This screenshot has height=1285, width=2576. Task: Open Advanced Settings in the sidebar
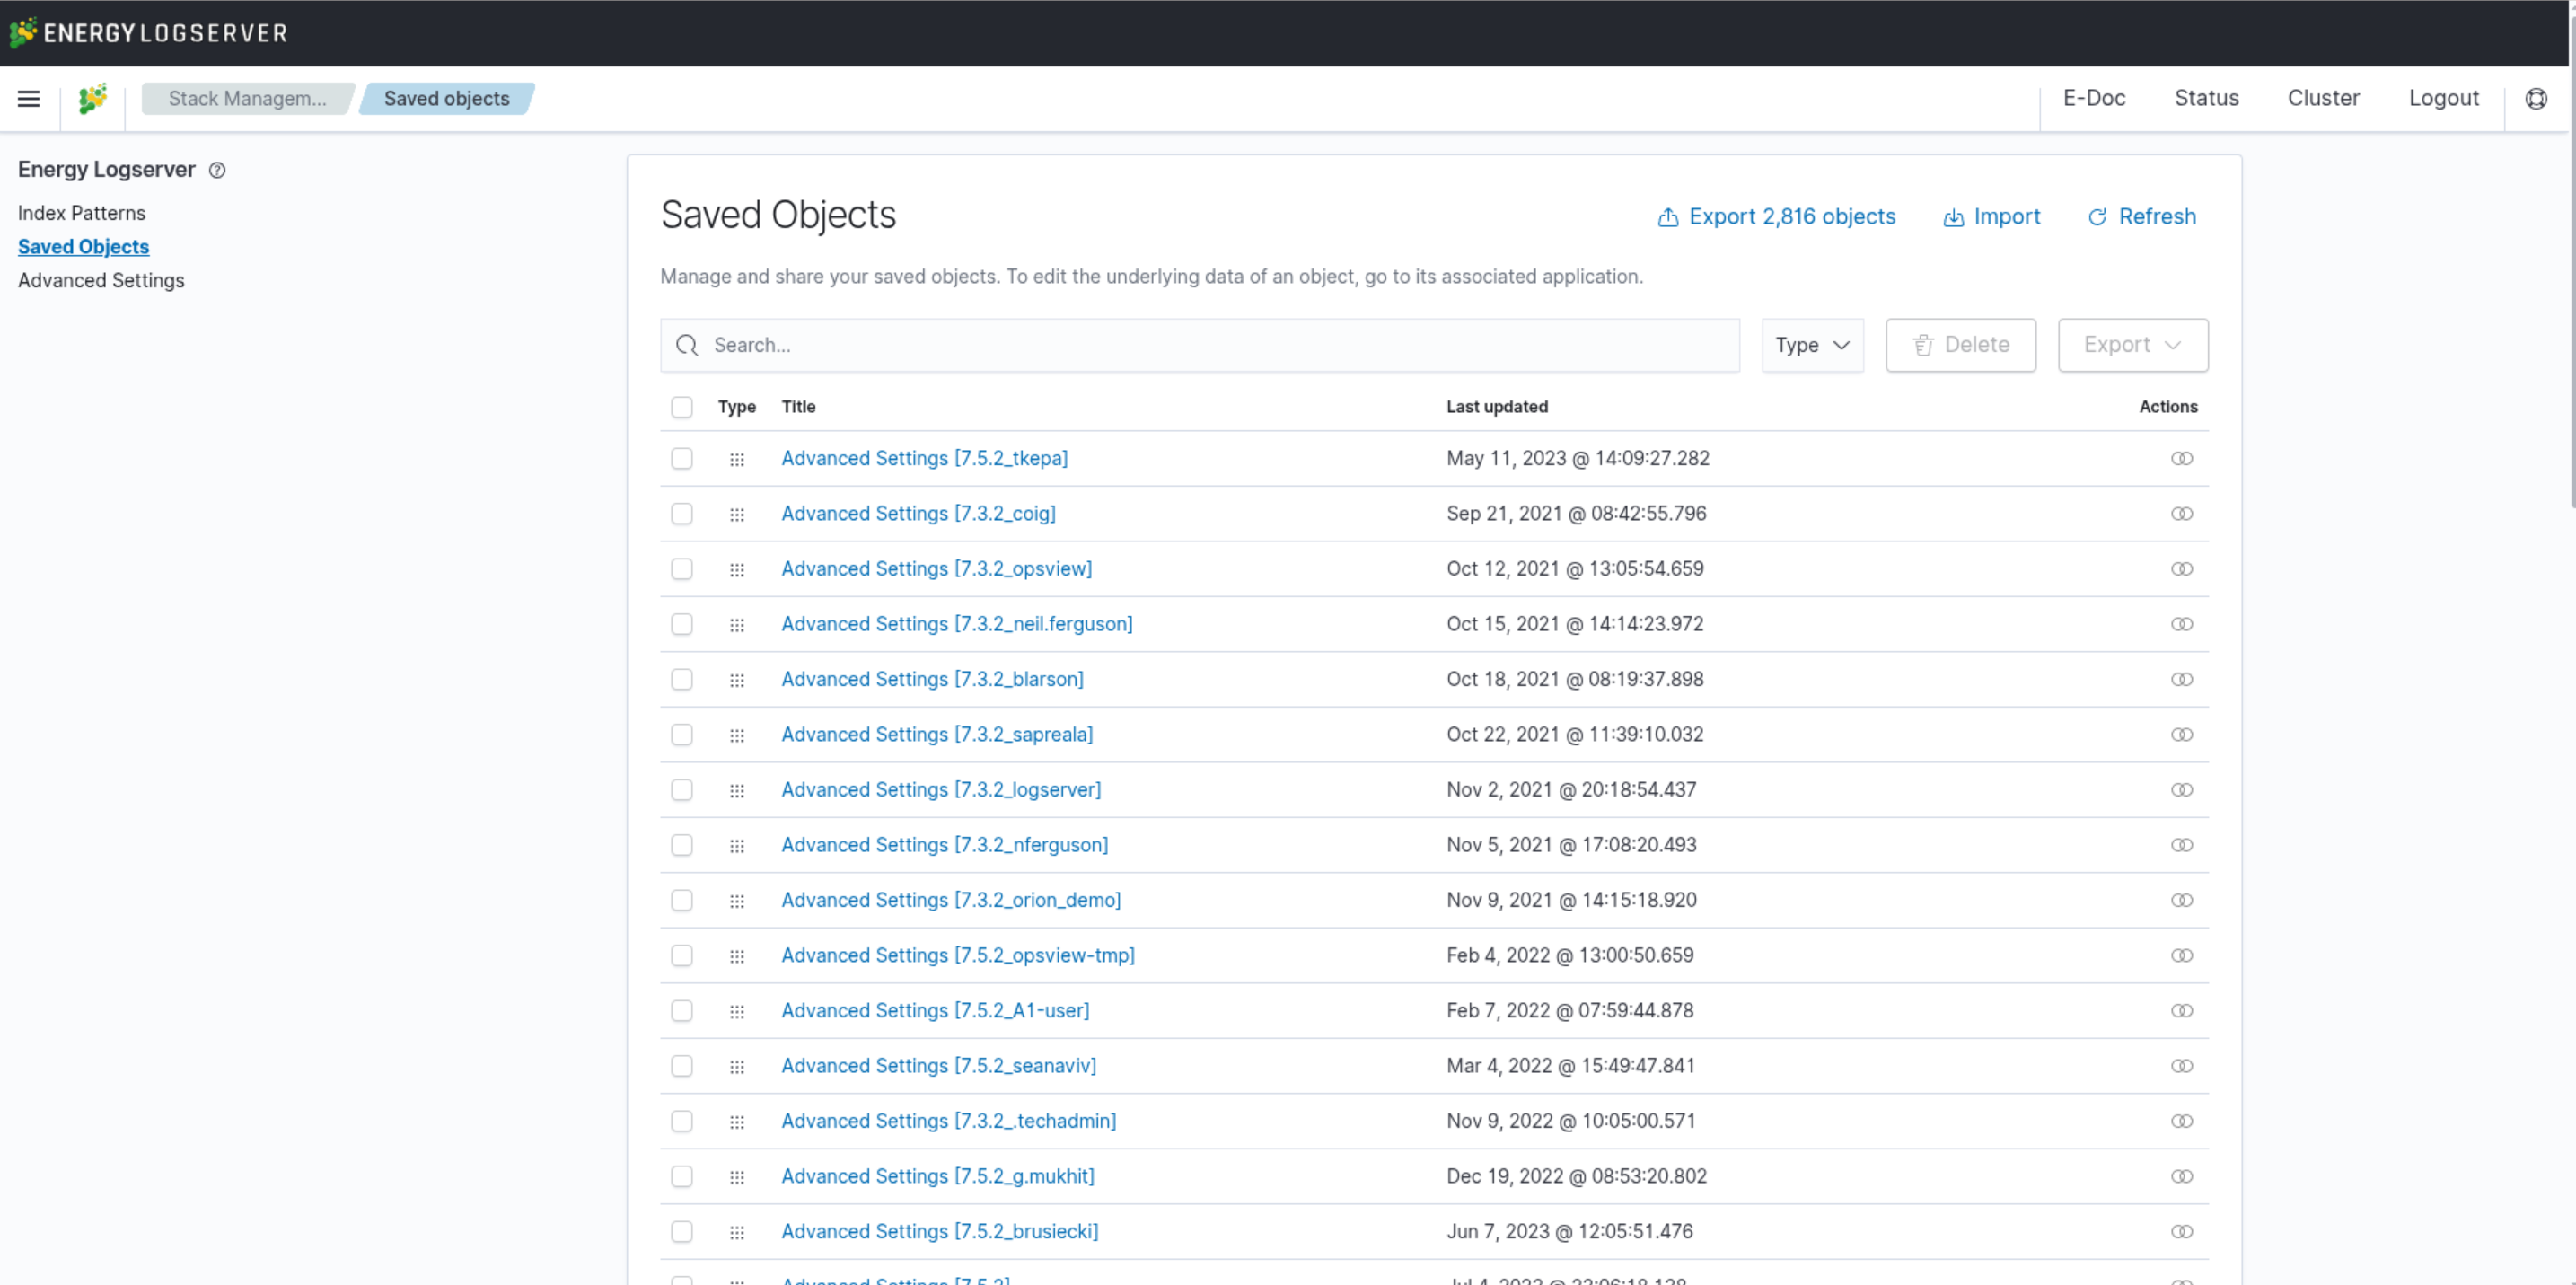point(101,280)
